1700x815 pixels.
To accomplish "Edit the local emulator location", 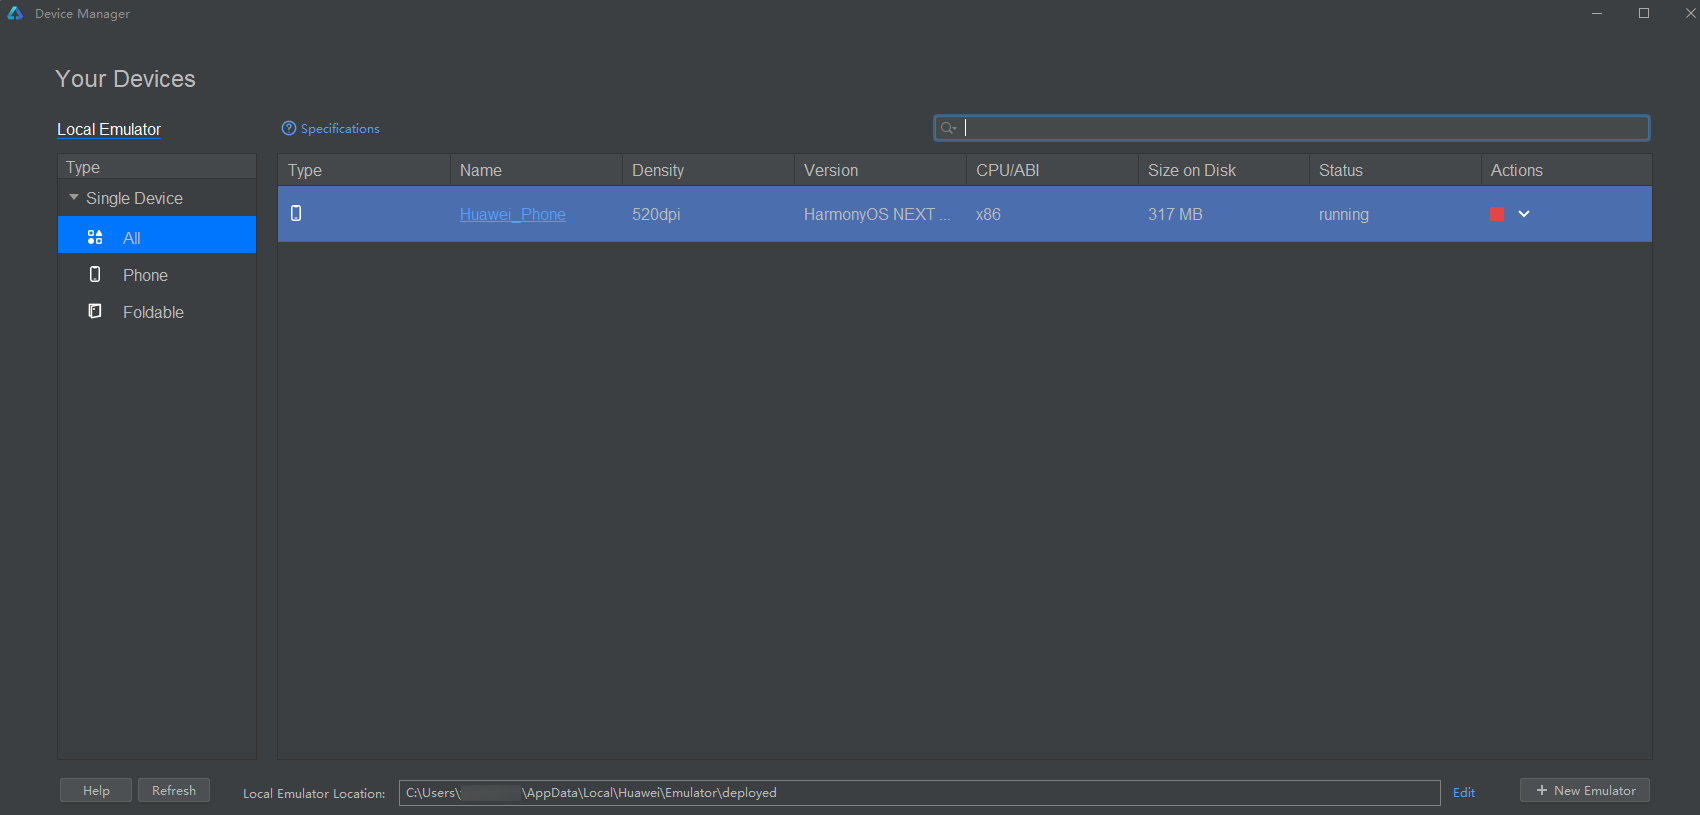I will [1464, 792].
